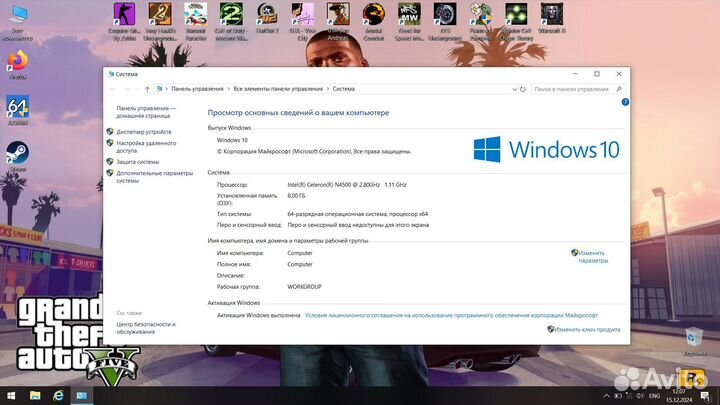Image resolution: width=720 pixels, height=405 pixels.
Task: Open the Plants vs Zombies shortcut
Action: tap(481, 21)
